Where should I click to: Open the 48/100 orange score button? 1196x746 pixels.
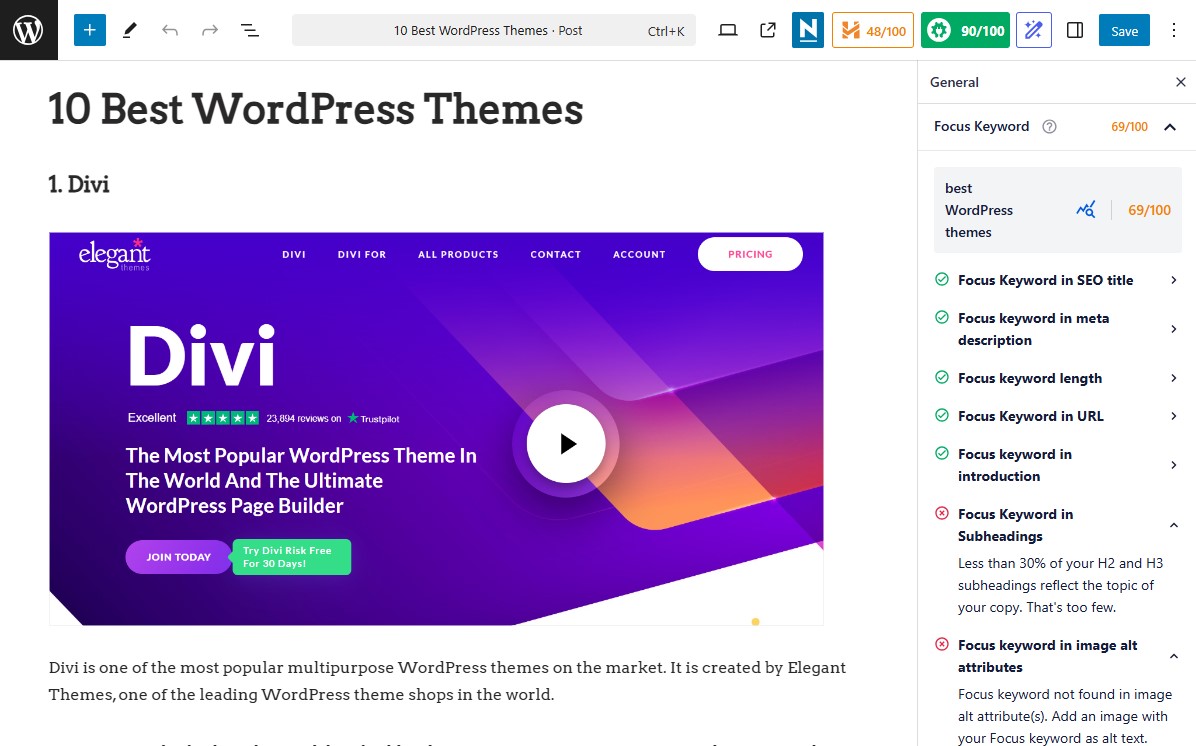(x=873, y=31)
